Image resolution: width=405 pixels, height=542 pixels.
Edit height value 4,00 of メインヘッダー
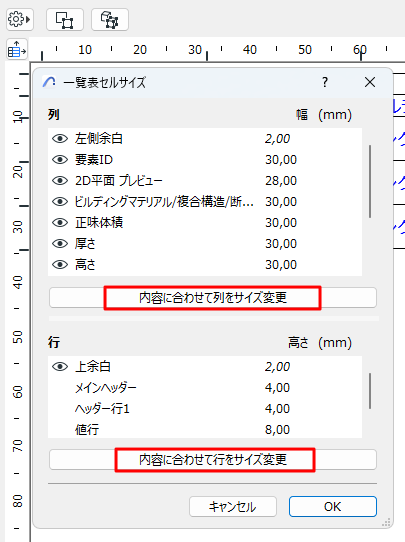277,387
